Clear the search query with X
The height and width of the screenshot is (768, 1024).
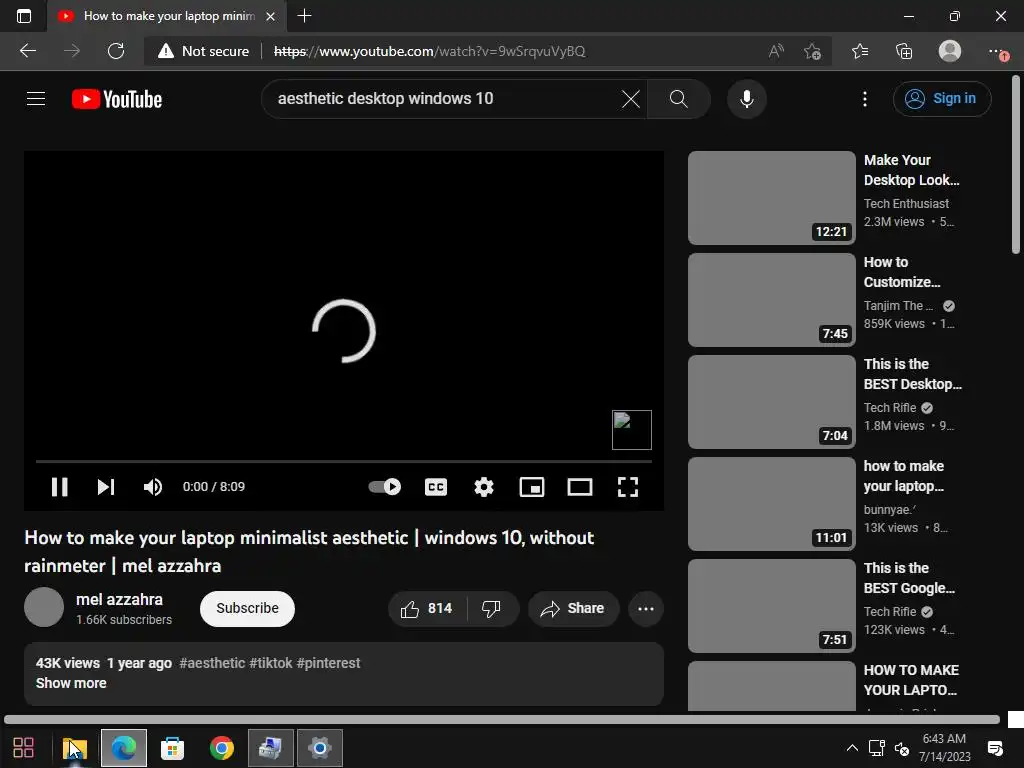tap(630, 99)
